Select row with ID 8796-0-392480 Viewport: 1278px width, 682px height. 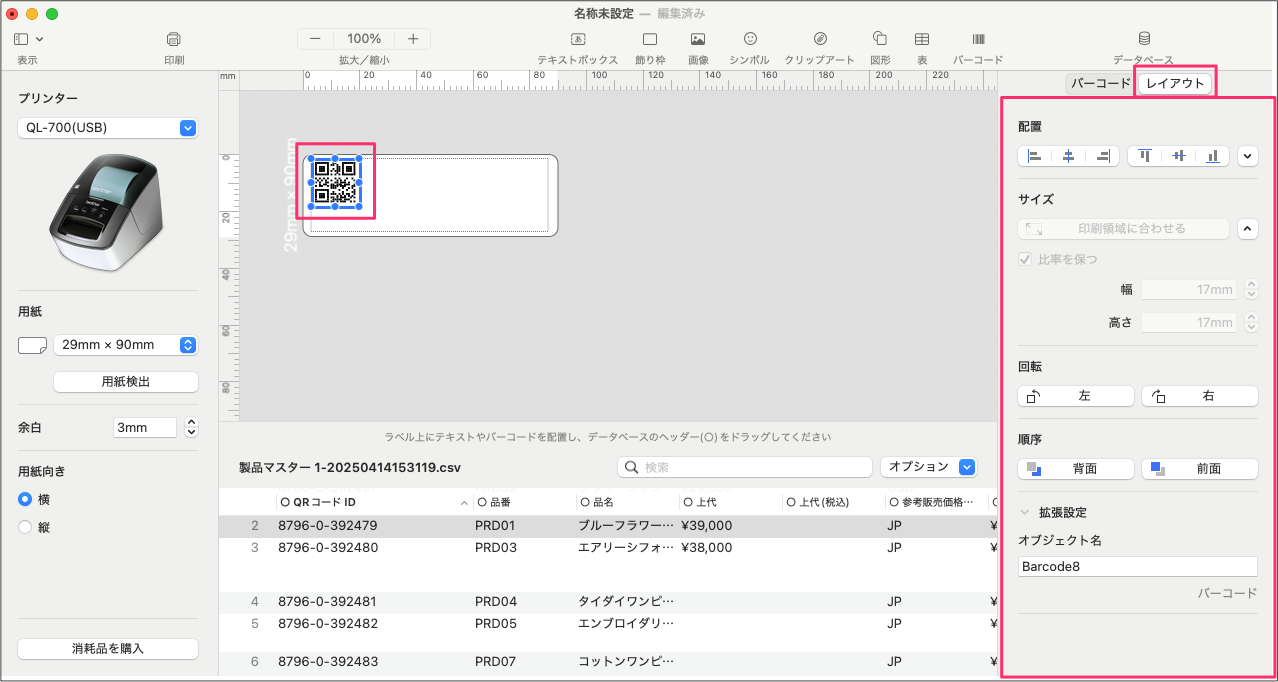coord(608,547)
